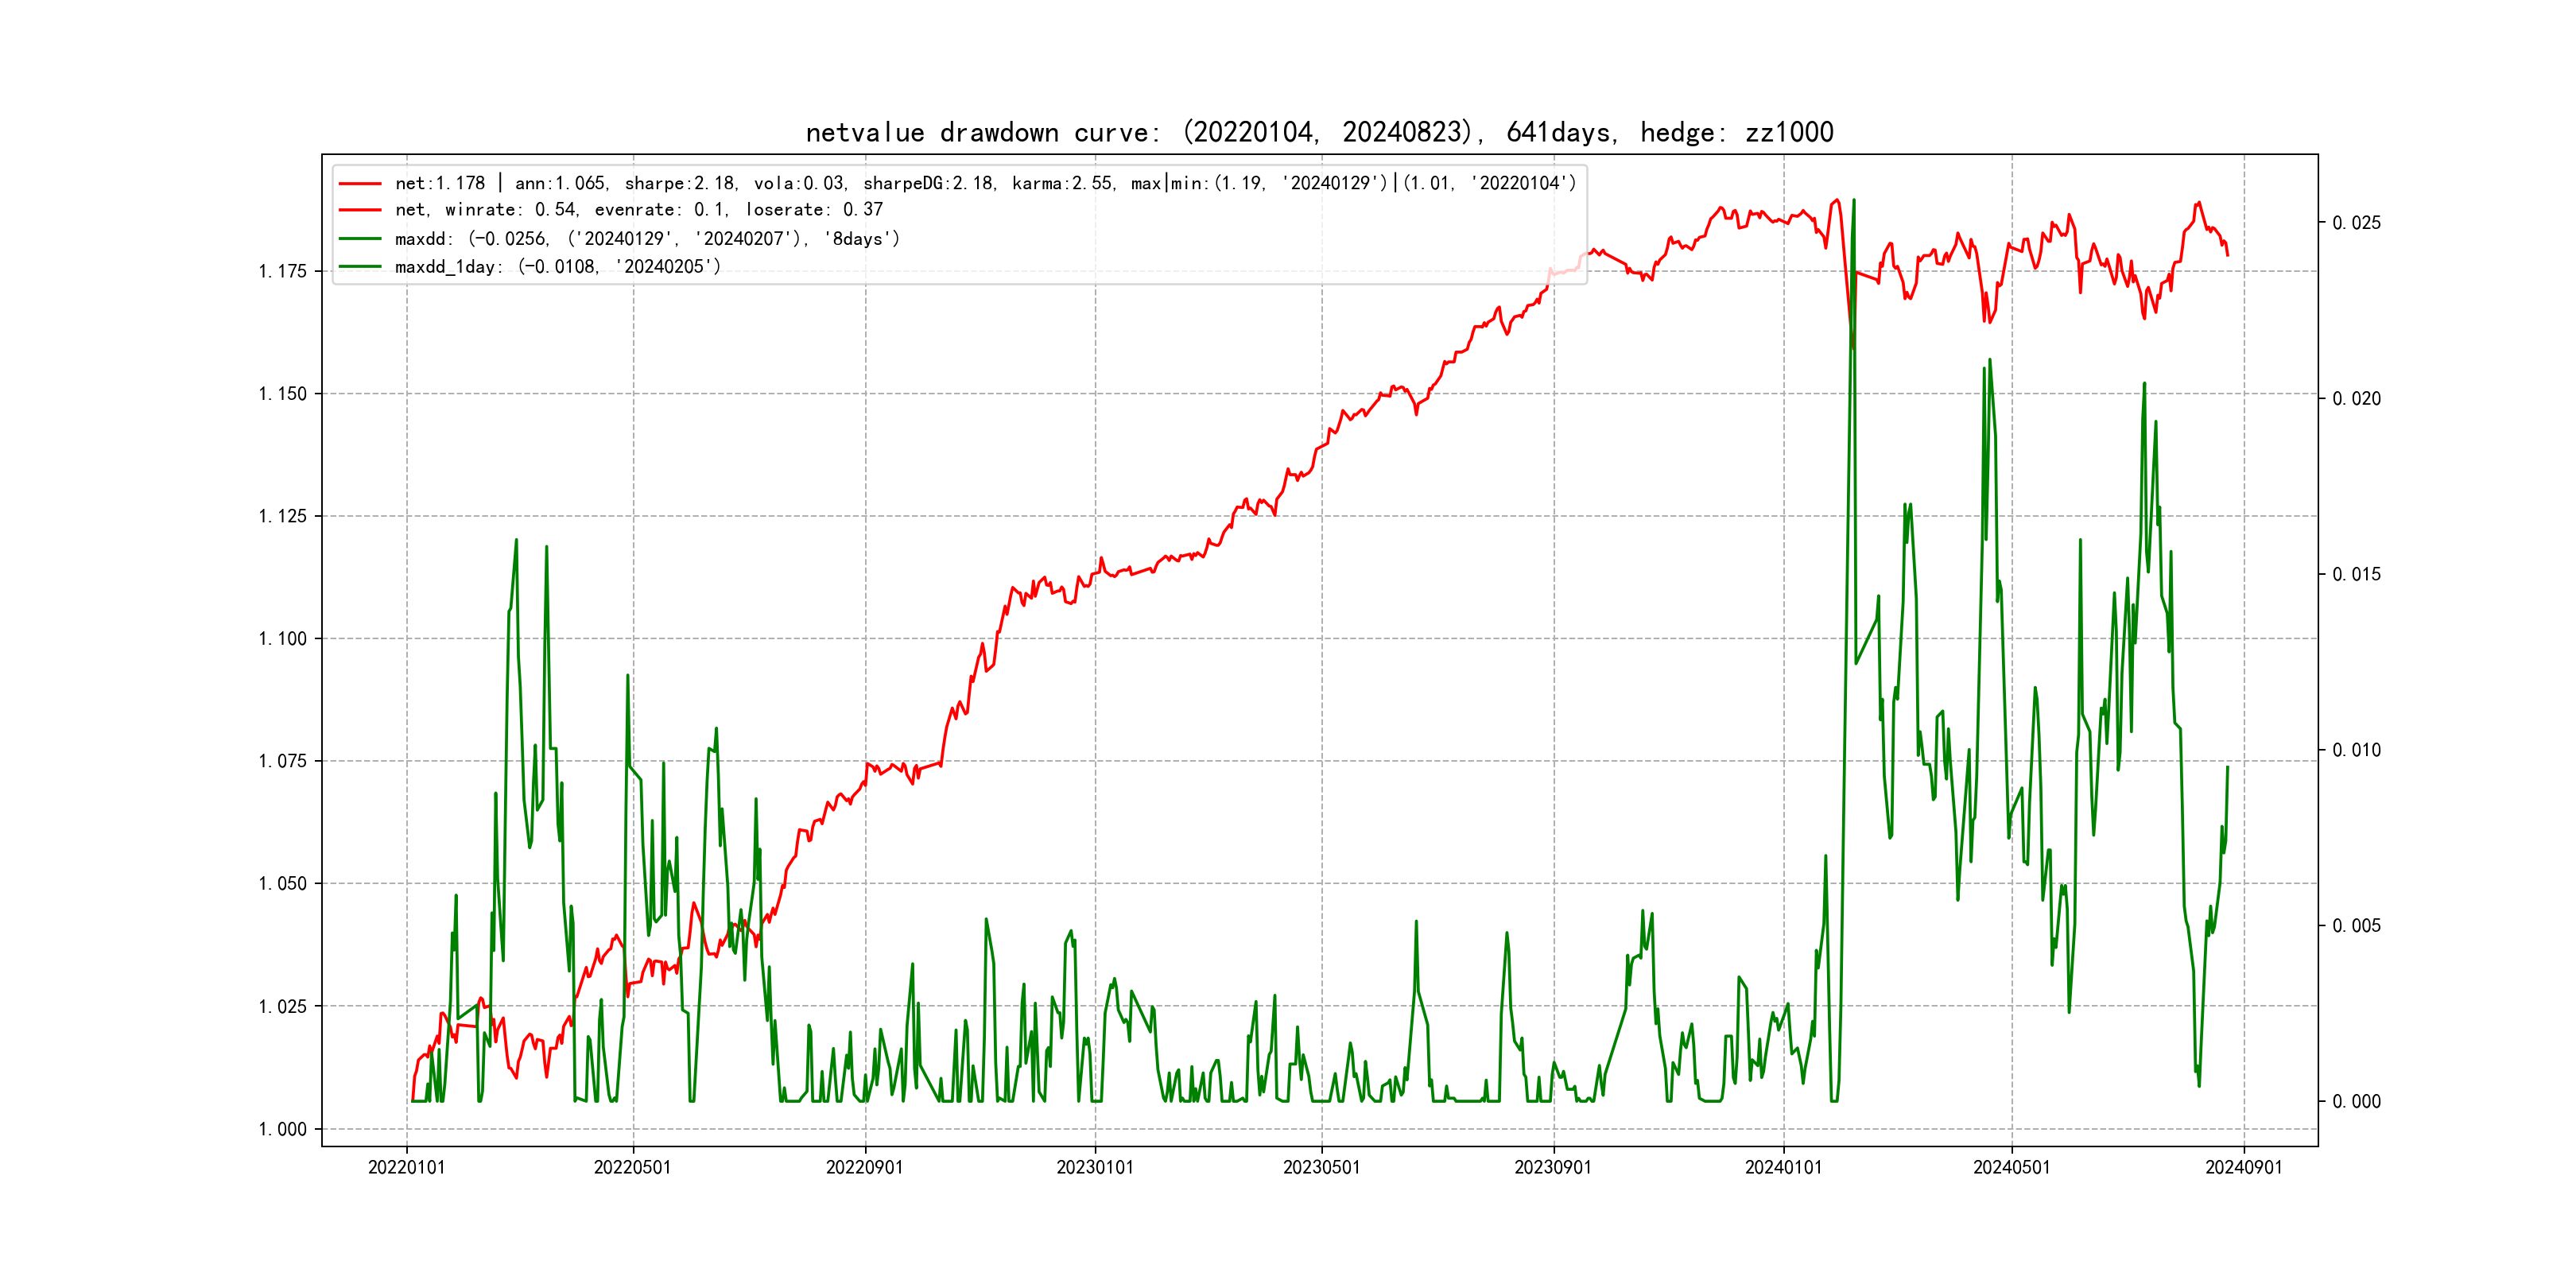Click the 0.000 right y-axis tick label
2576x1288 pixels.
2356,1102
